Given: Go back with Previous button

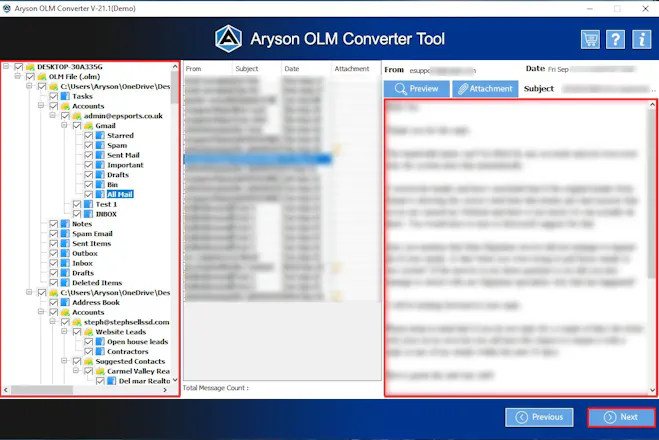Looking at the screenshot, I should tap(539, 417).
